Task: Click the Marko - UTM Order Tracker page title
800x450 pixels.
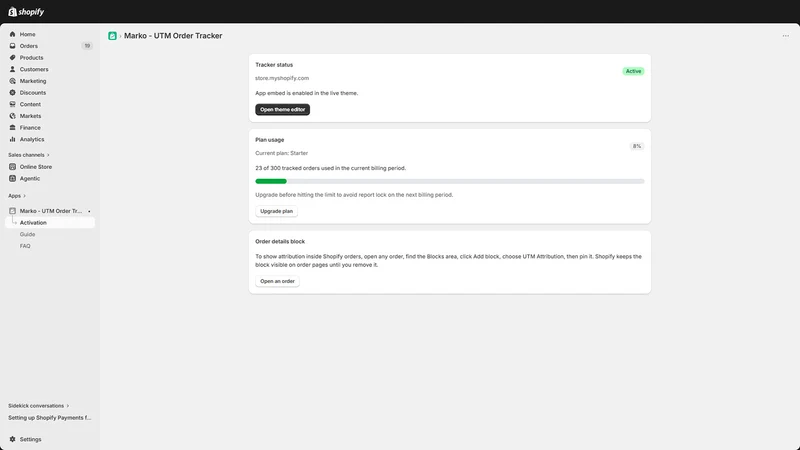Action: coord(173,36)
